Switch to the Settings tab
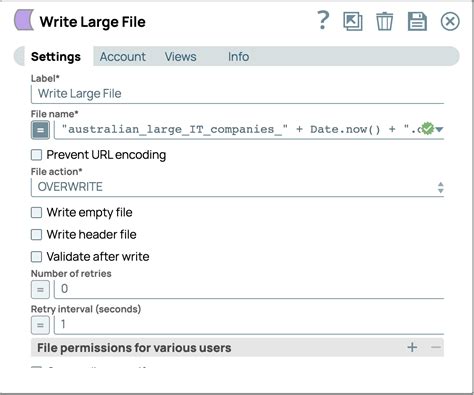The height and width of the screenshot is (395, 474). point(56,57)
